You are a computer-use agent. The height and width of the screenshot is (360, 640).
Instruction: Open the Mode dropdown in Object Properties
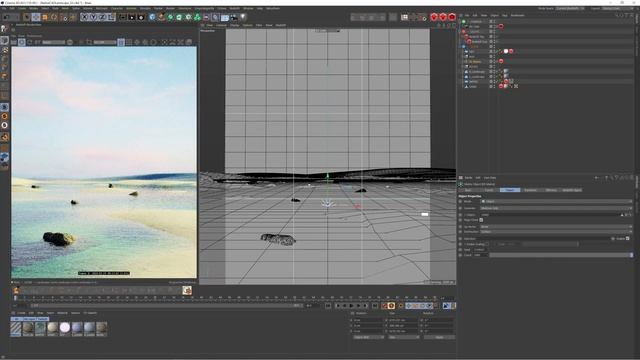tap(556, 202)
